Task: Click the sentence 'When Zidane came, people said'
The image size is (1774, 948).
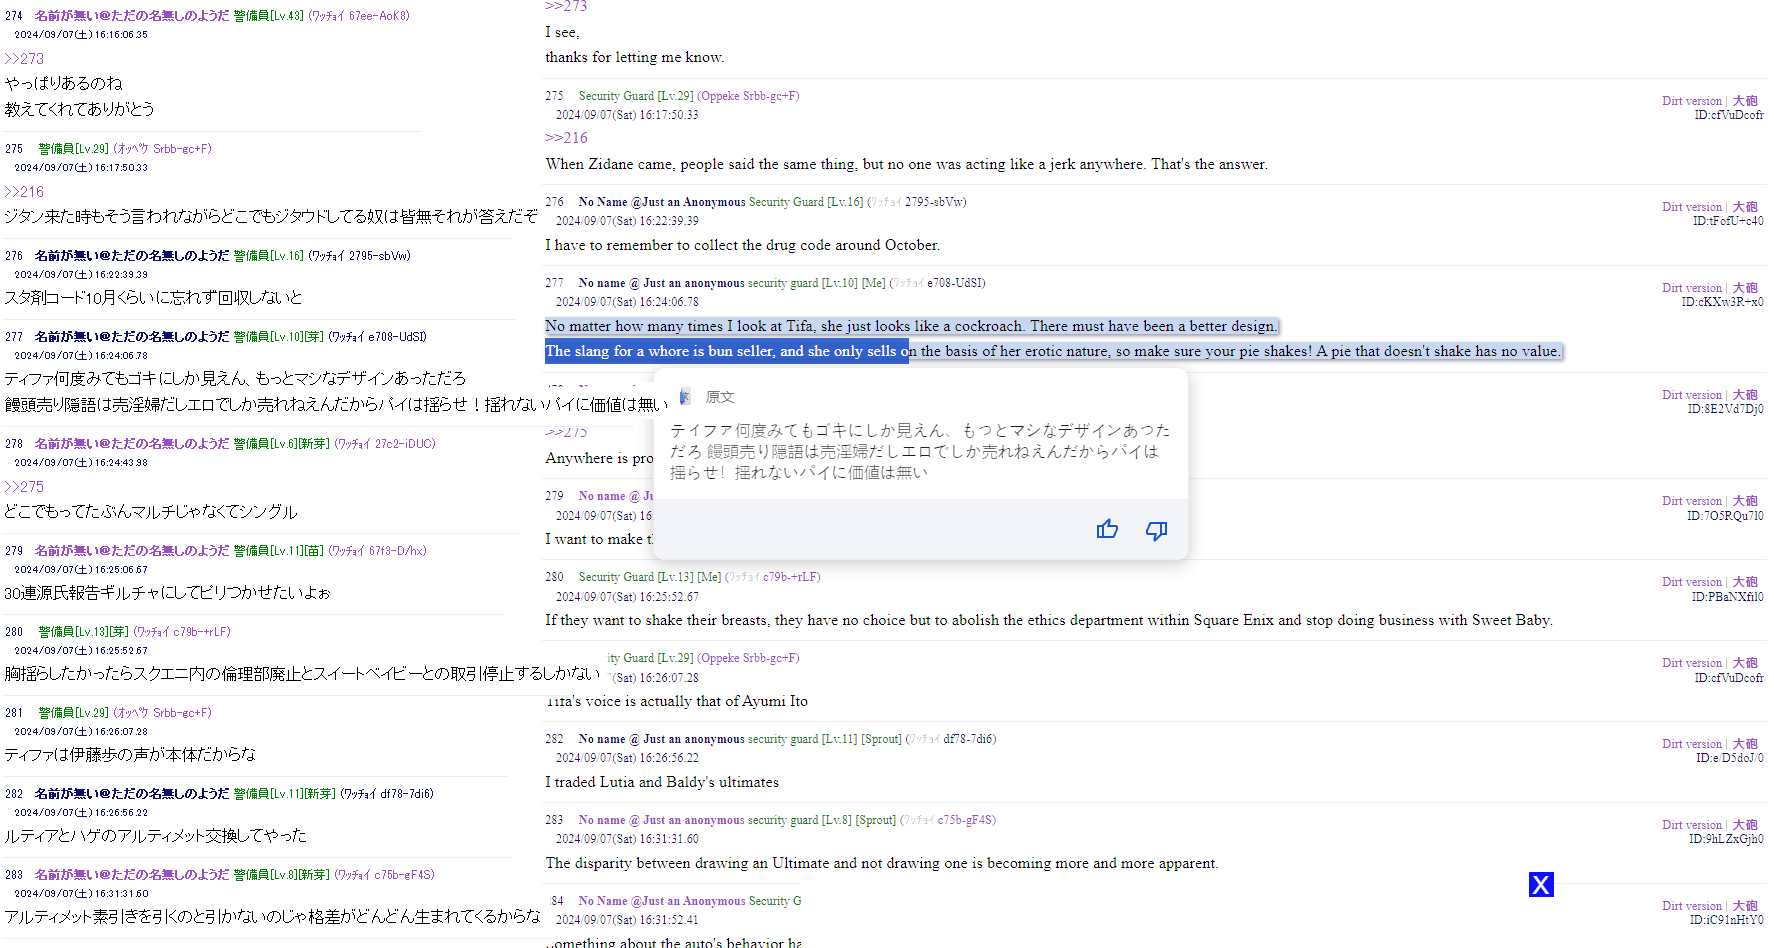Action: click(x=906, y=164)
